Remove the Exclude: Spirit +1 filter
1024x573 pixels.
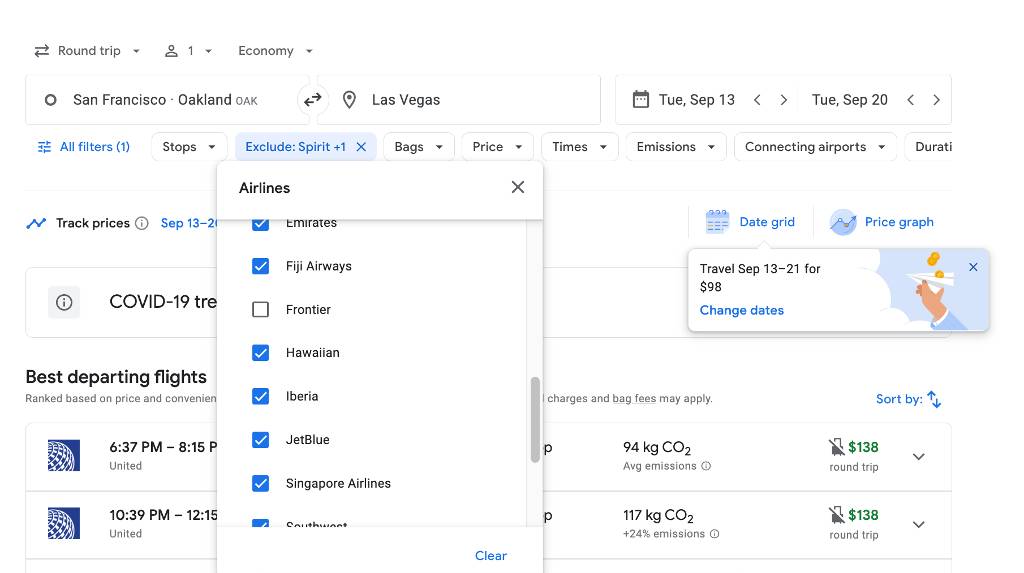[361, 147]
